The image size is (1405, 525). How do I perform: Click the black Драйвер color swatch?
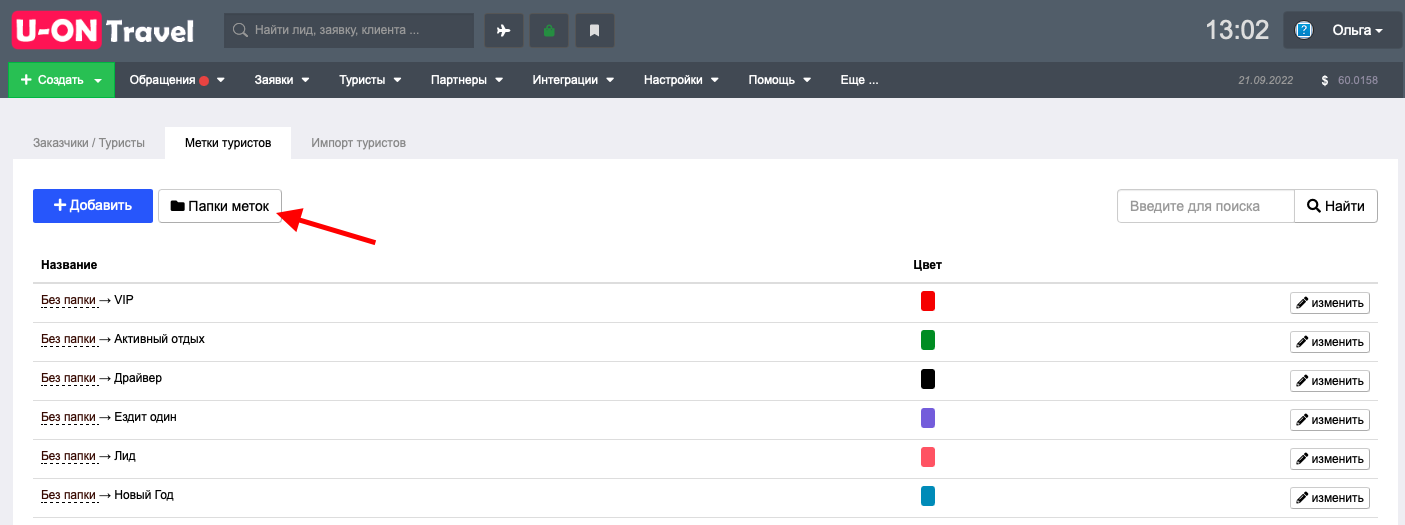928,379
